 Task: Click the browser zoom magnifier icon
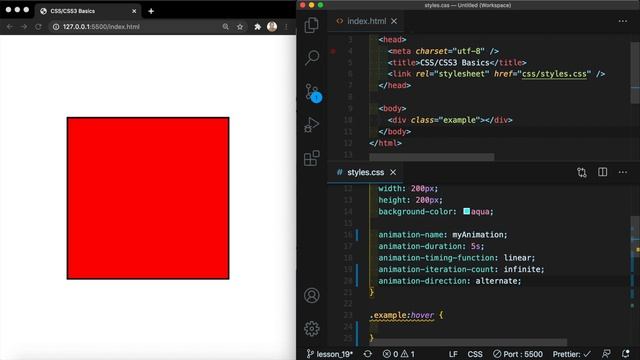pyautogui.click(x=225, y=27)
